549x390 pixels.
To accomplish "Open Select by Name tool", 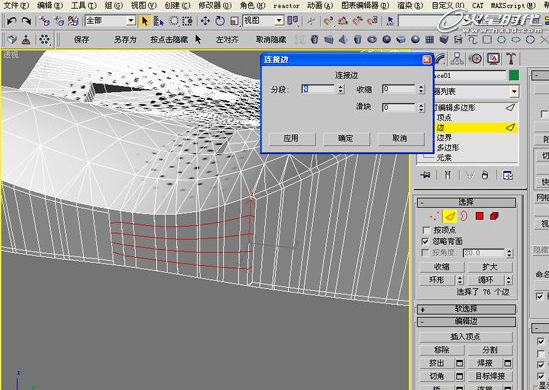I will (x=159, y=21).
